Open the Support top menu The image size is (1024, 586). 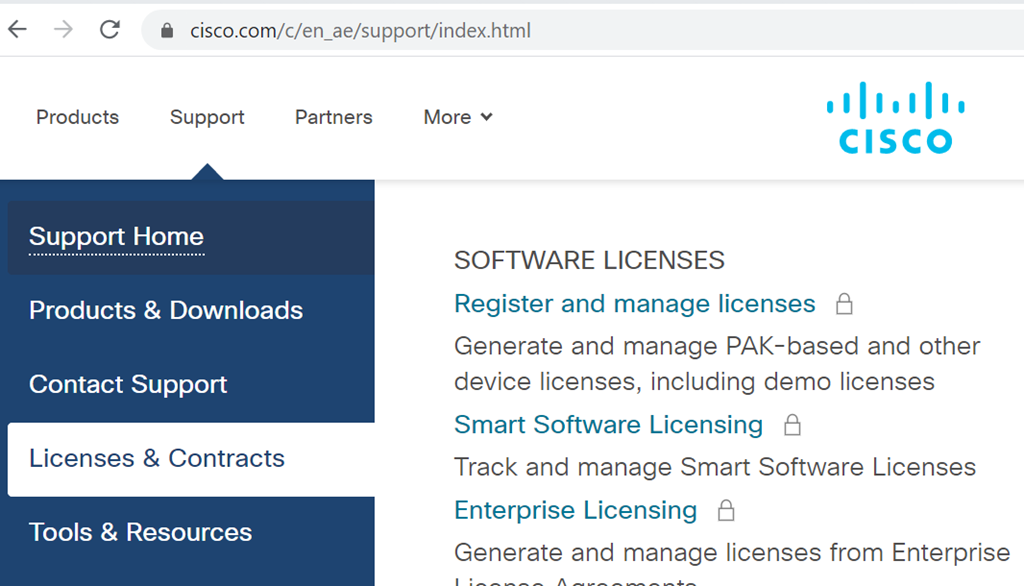point(207,117)
